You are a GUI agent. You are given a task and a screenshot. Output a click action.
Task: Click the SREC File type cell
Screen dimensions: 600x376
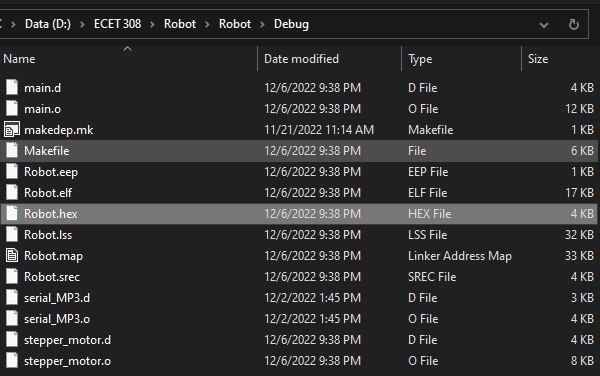pyautogui.click(x=432, y=277)
